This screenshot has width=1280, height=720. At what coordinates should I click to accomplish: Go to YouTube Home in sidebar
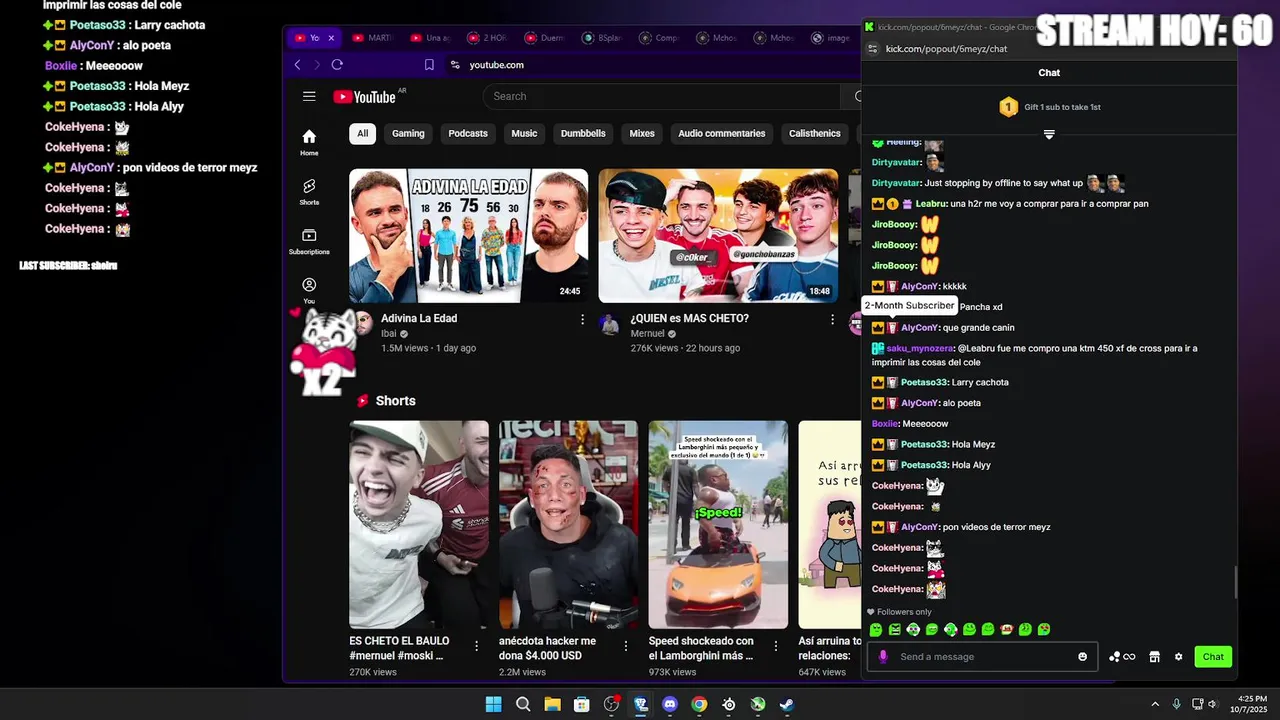click(309, 142)
